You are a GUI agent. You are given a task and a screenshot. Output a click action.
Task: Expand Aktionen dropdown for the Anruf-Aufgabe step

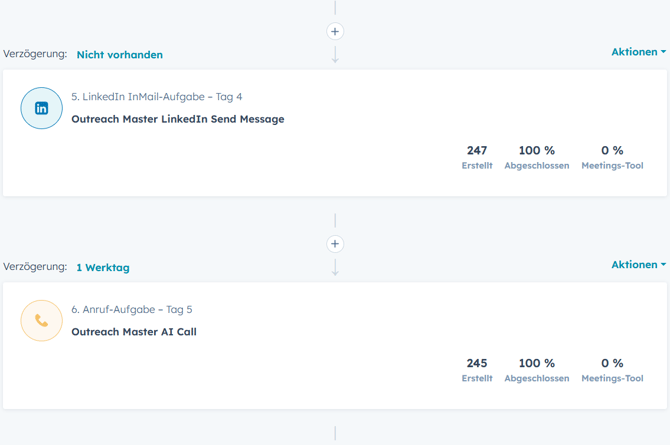(638, 265)
